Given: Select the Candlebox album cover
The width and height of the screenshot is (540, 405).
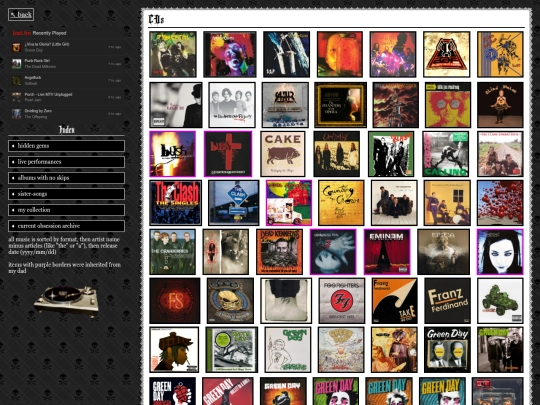Looking at the screenshot, I should tap(336, 154).
